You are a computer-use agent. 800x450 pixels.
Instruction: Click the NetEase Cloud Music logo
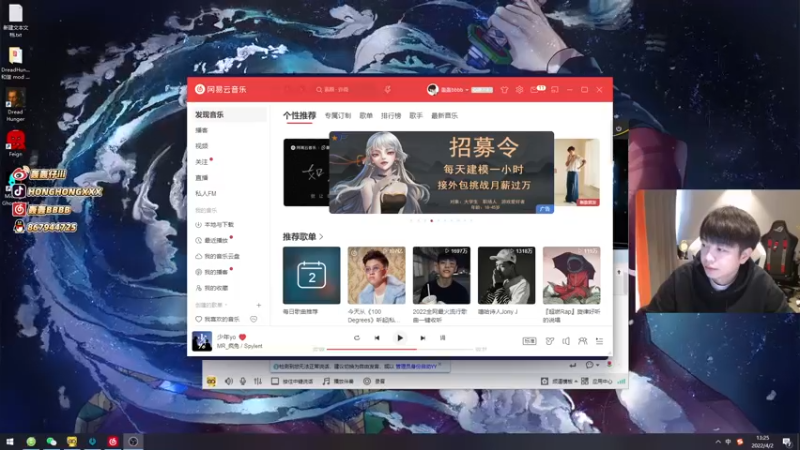(x=221, y=89)
